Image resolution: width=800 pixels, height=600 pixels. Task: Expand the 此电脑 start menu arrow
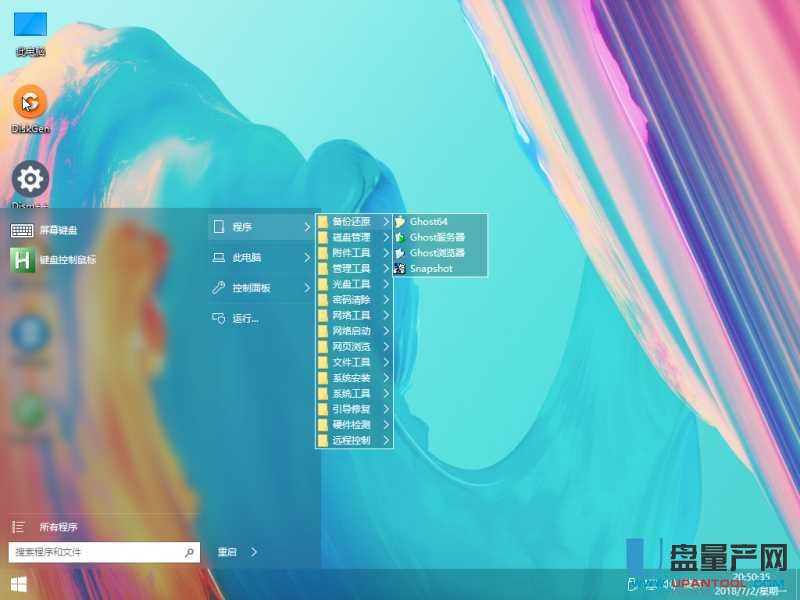click(x=306, y=258)
